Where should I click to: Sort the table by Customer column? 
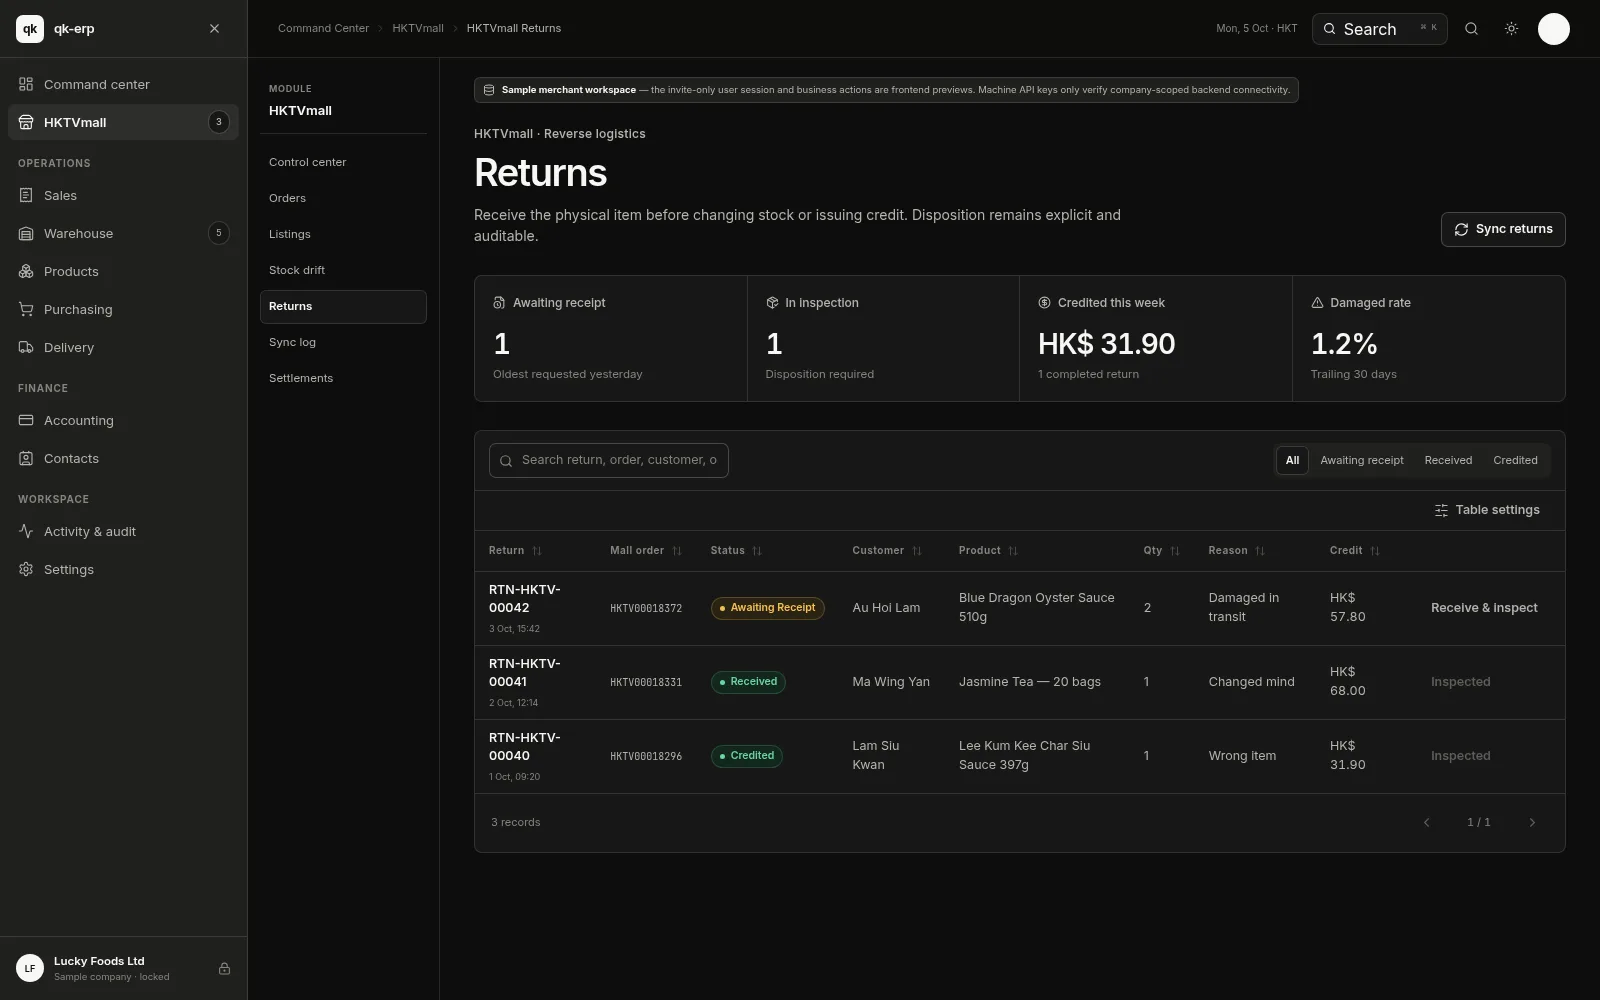coord(887,551)
